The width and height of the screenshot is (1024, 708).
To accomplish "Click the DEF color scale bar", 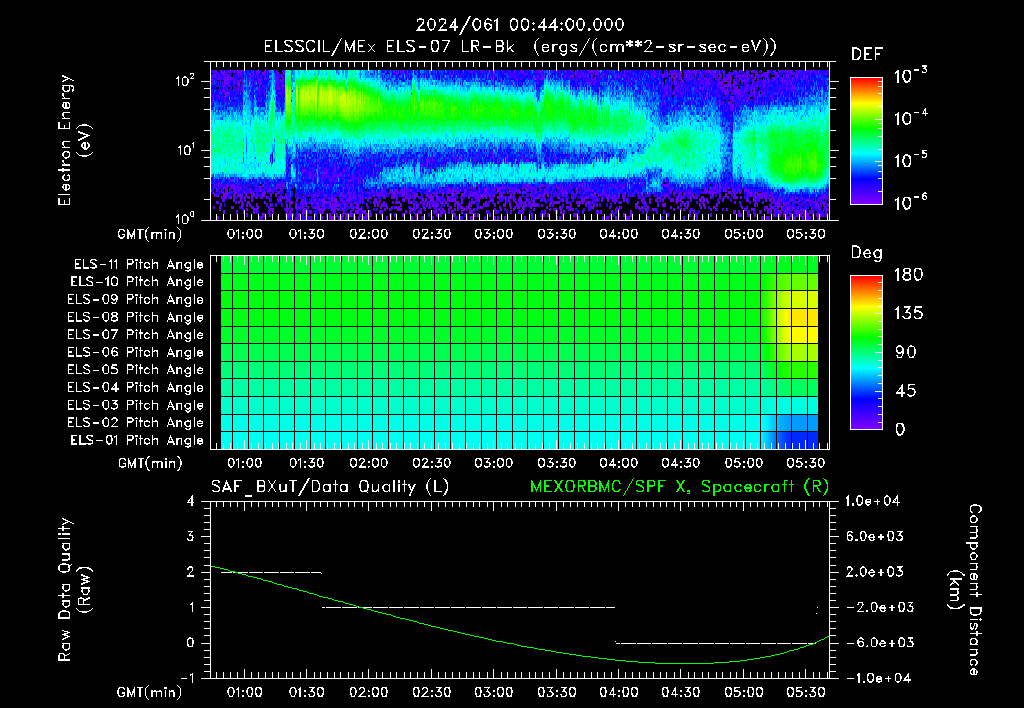I will 866,141.
